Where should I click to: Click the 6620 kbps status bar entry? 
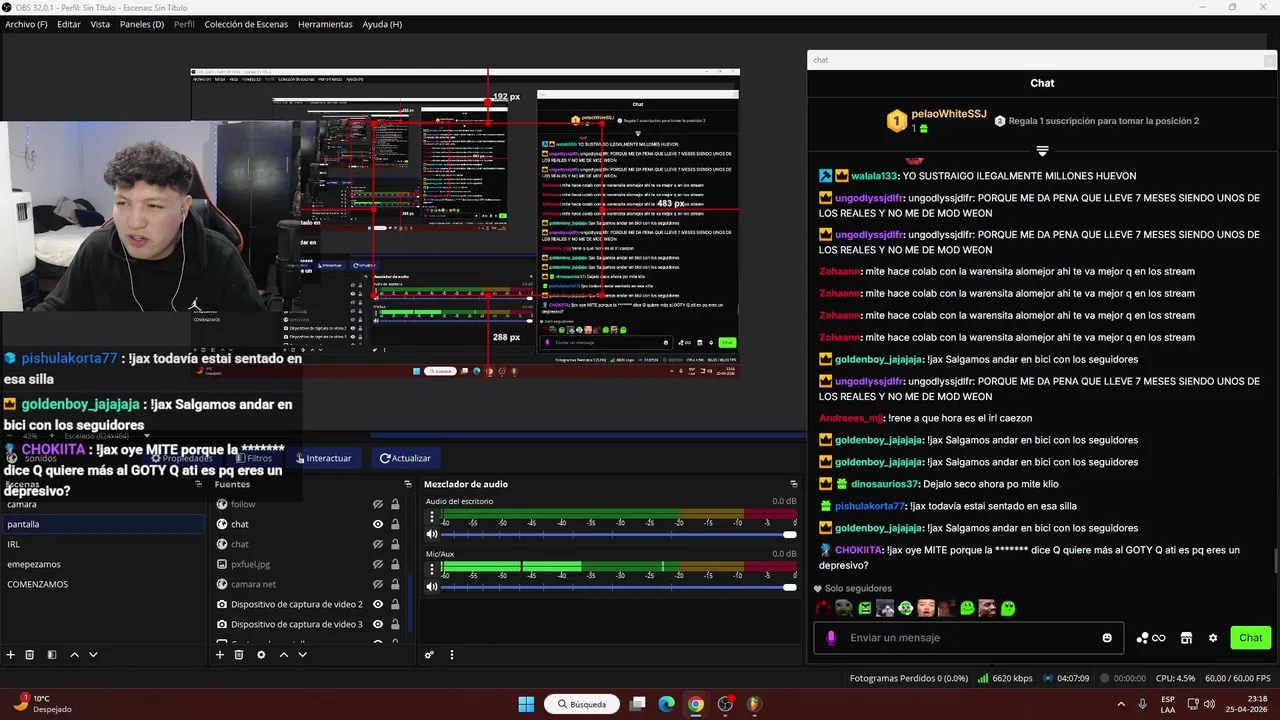point(1004,678)
